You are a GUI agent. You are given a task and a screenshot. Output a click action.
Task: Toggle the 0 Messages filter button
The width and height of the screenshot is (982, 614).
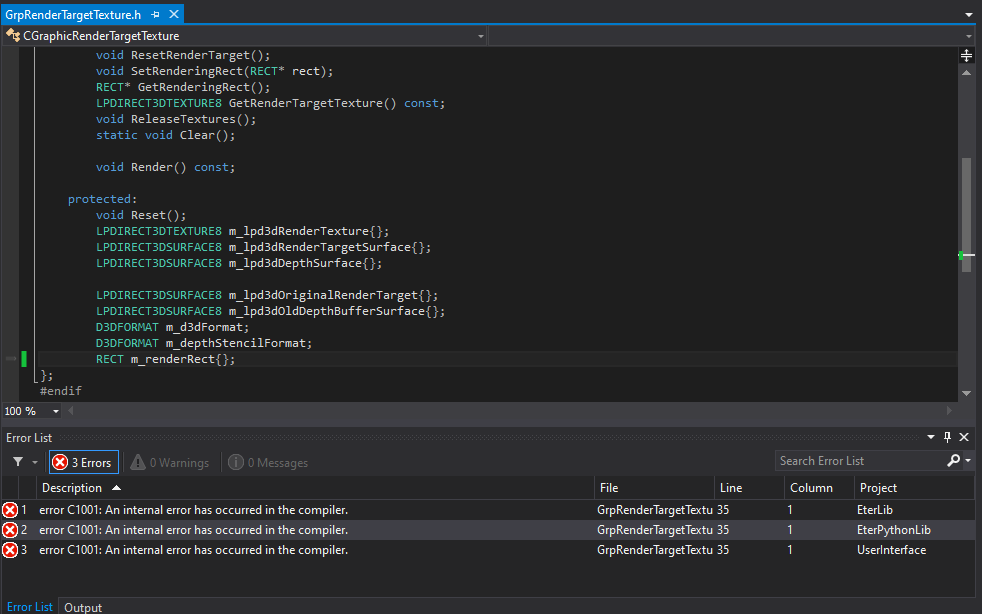point(268,462)
